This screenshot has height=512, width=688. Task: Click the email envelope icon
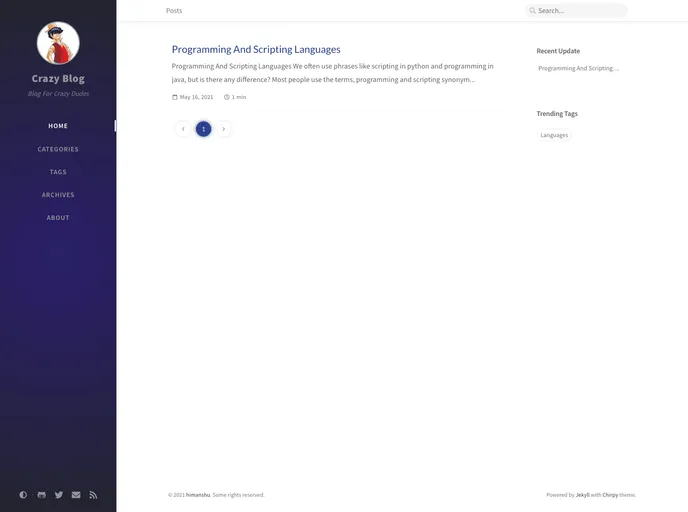coord(76,494)
